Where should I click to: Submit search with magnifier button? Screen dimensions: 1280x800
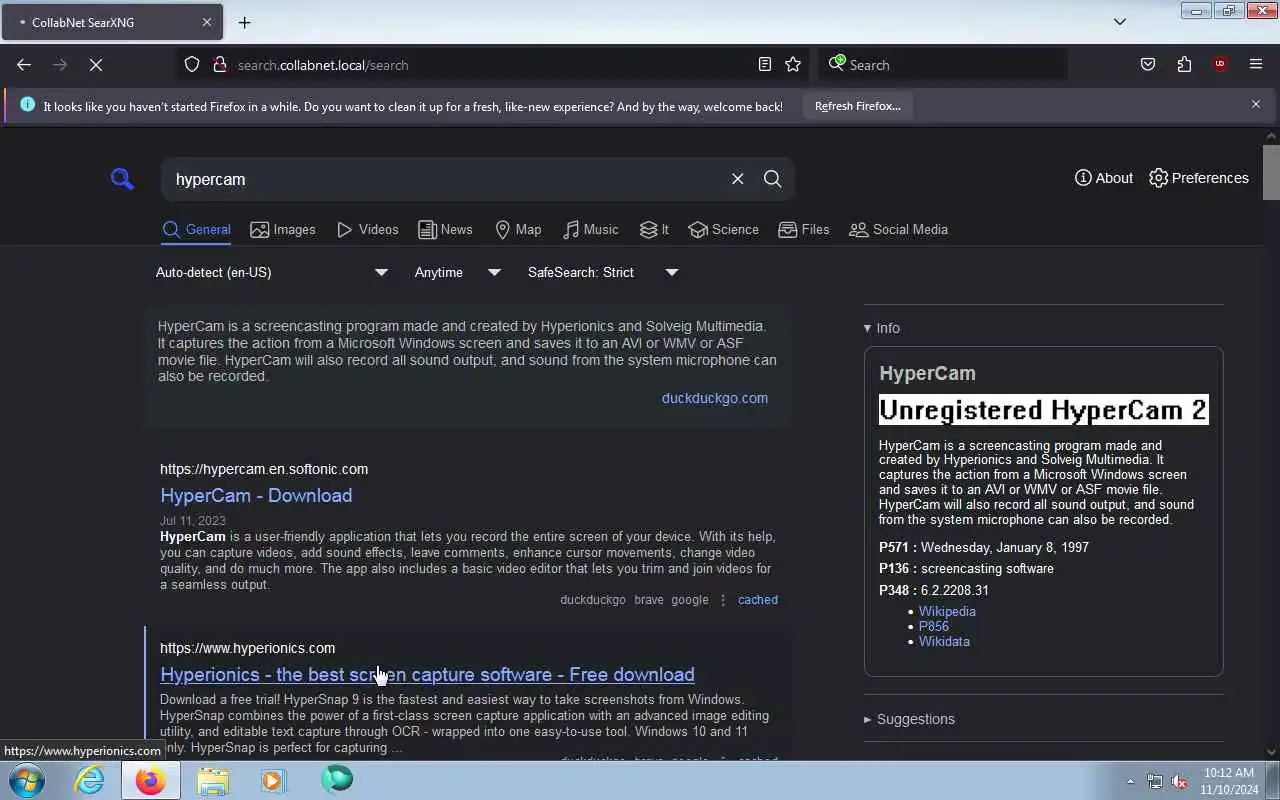point(772,179)
